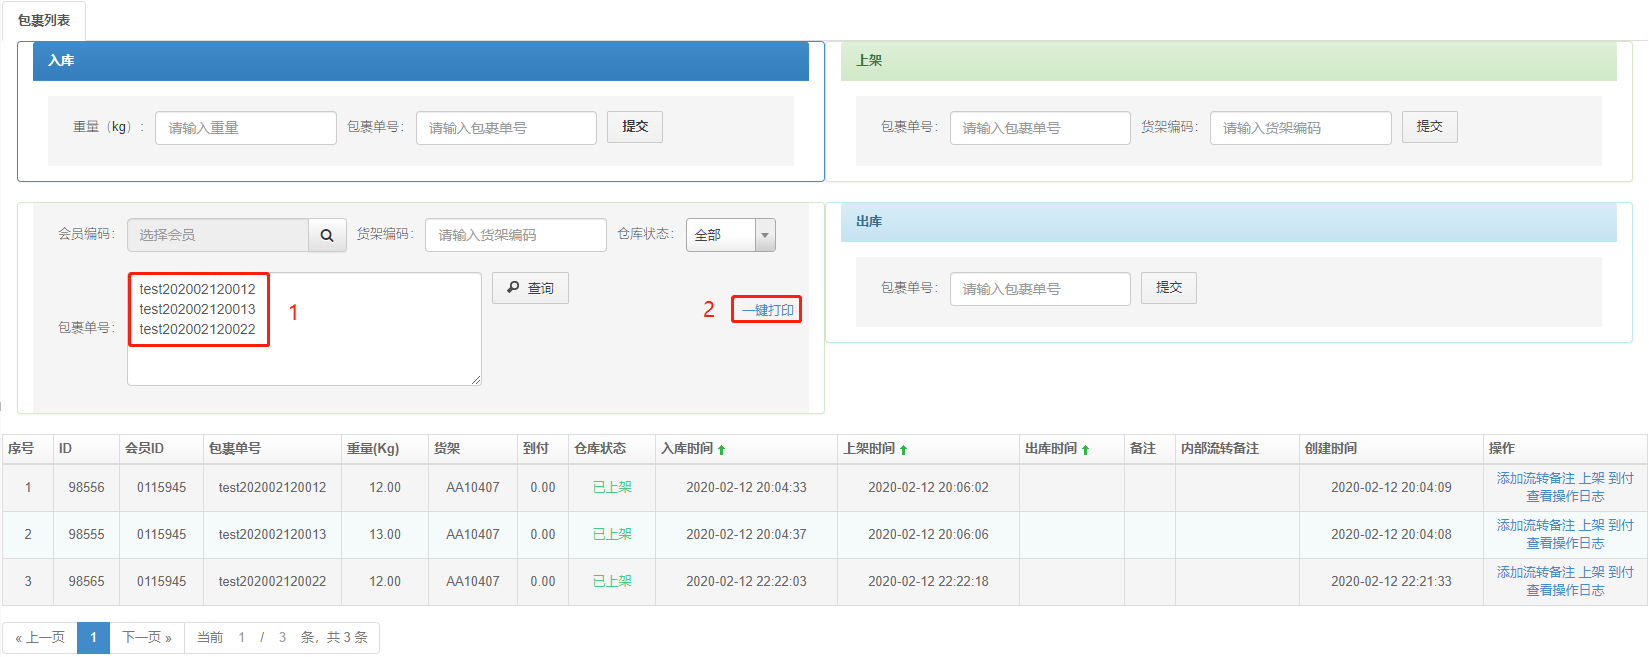The height and width of the screenshot is (657, 1649).
Task: Click the green sort arrow next to 出库时间
Action: point(1086,450)
